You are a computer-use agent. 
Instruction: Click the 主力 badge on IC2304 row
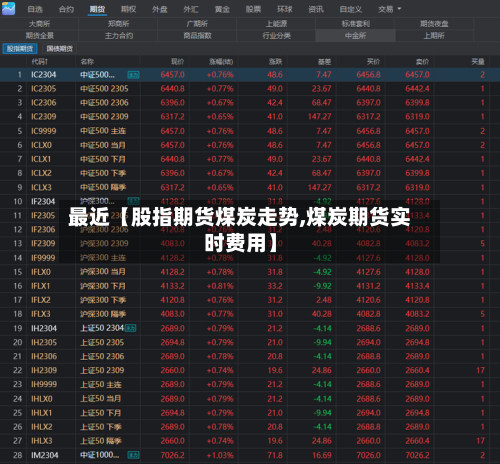point(133,75)
